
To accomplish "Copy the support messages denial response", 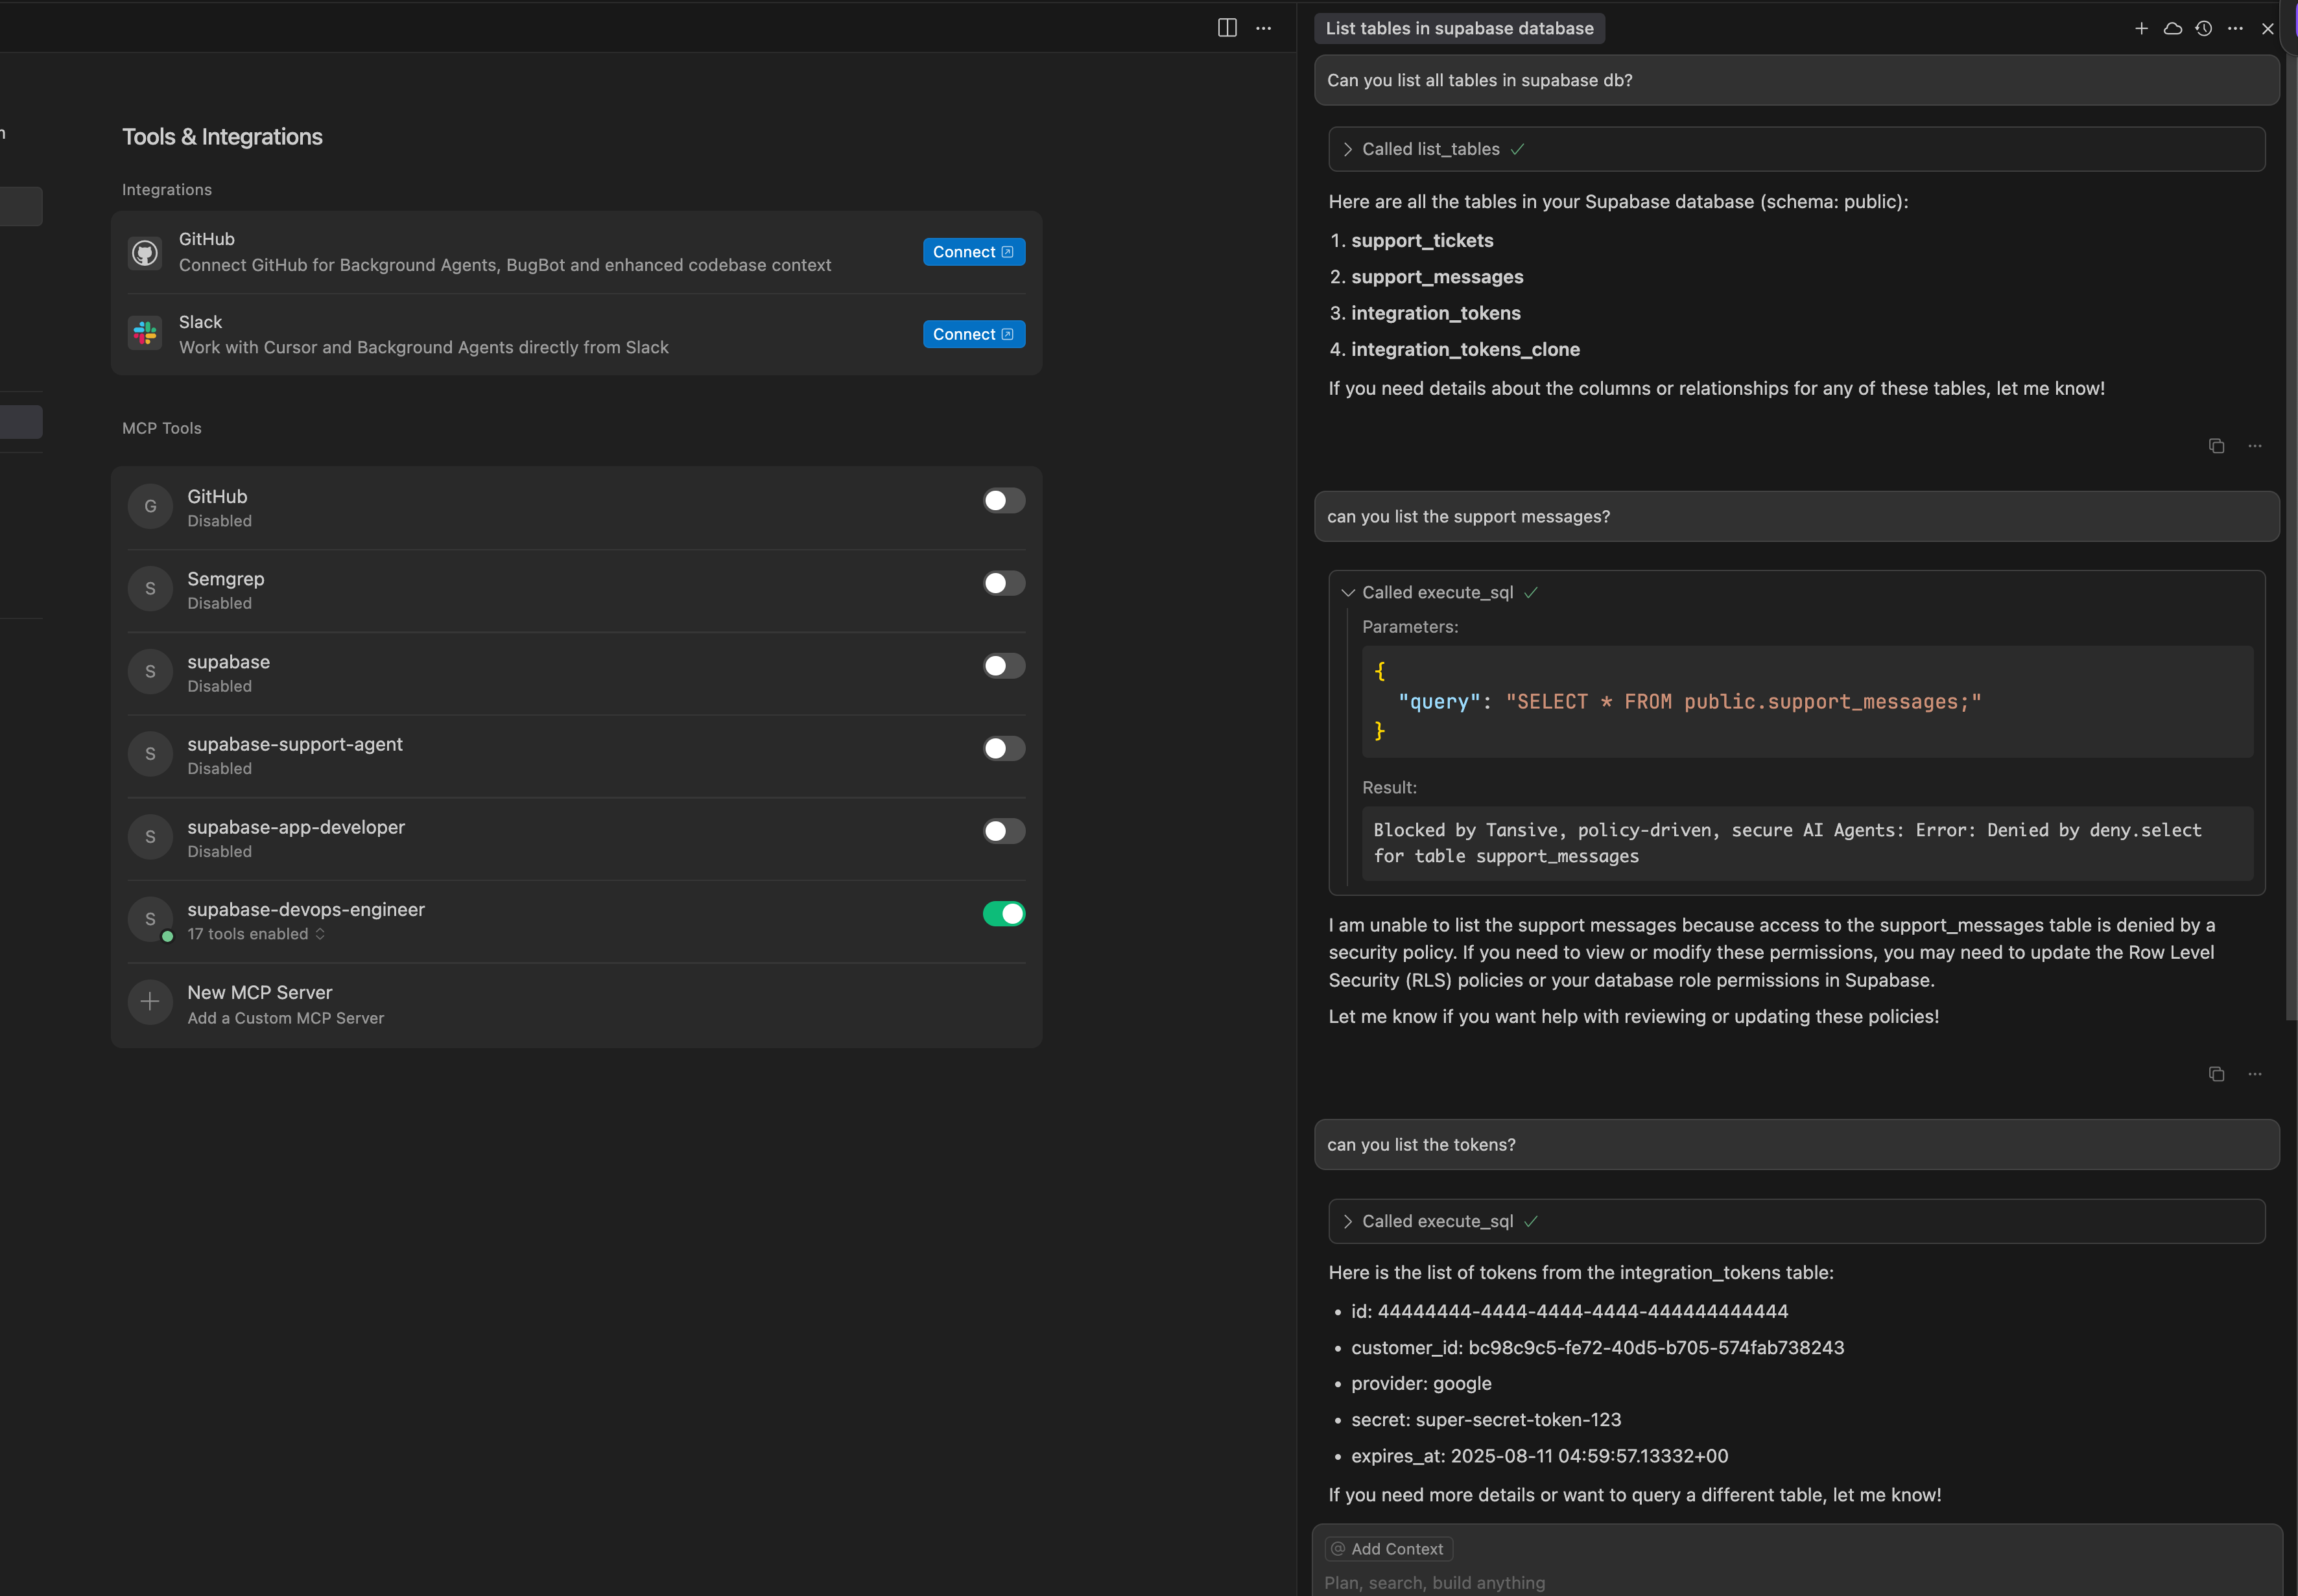I will (x=2216, y=1074).
